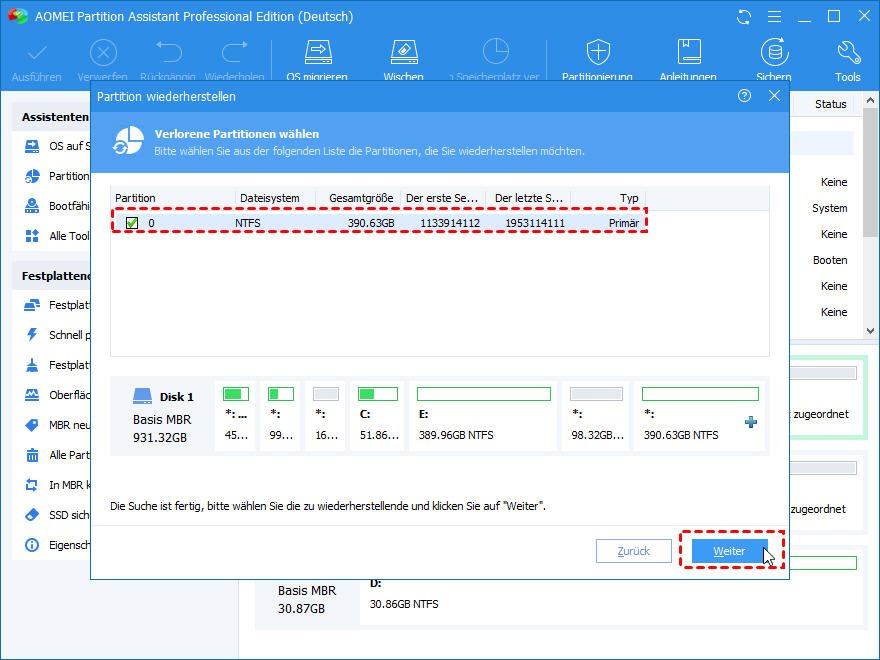The width and height of the screenshot is (880, 660).
Task: Click Alle Tools sidebar icon
Action: 32,236
